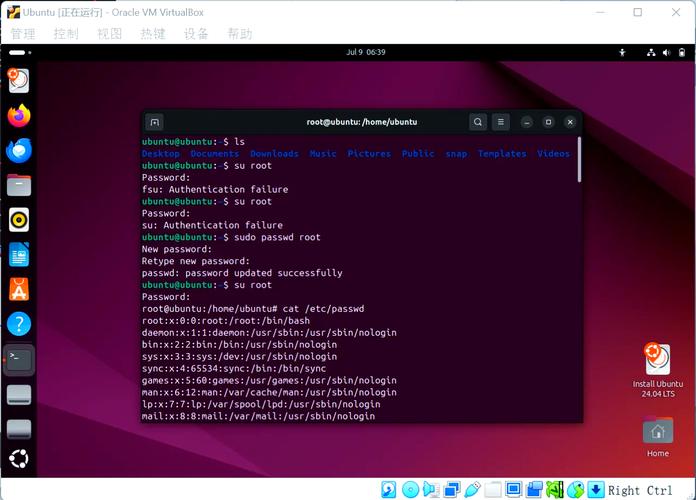Maximize the VirtualBox window
Screen dimensions: 696x500
click(637, 12)
